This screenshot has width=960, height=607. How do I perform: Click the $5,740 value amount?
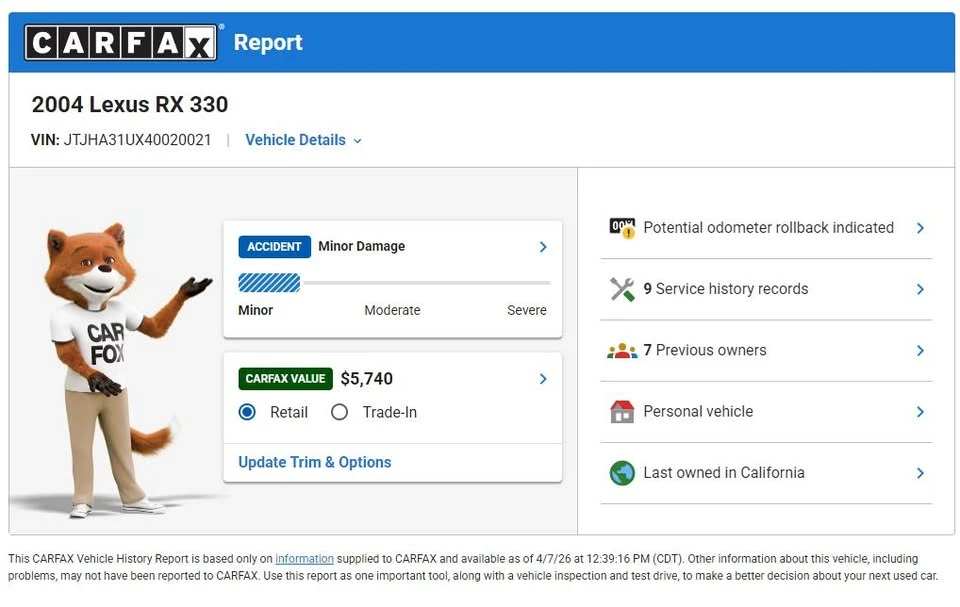coord(367,379)
